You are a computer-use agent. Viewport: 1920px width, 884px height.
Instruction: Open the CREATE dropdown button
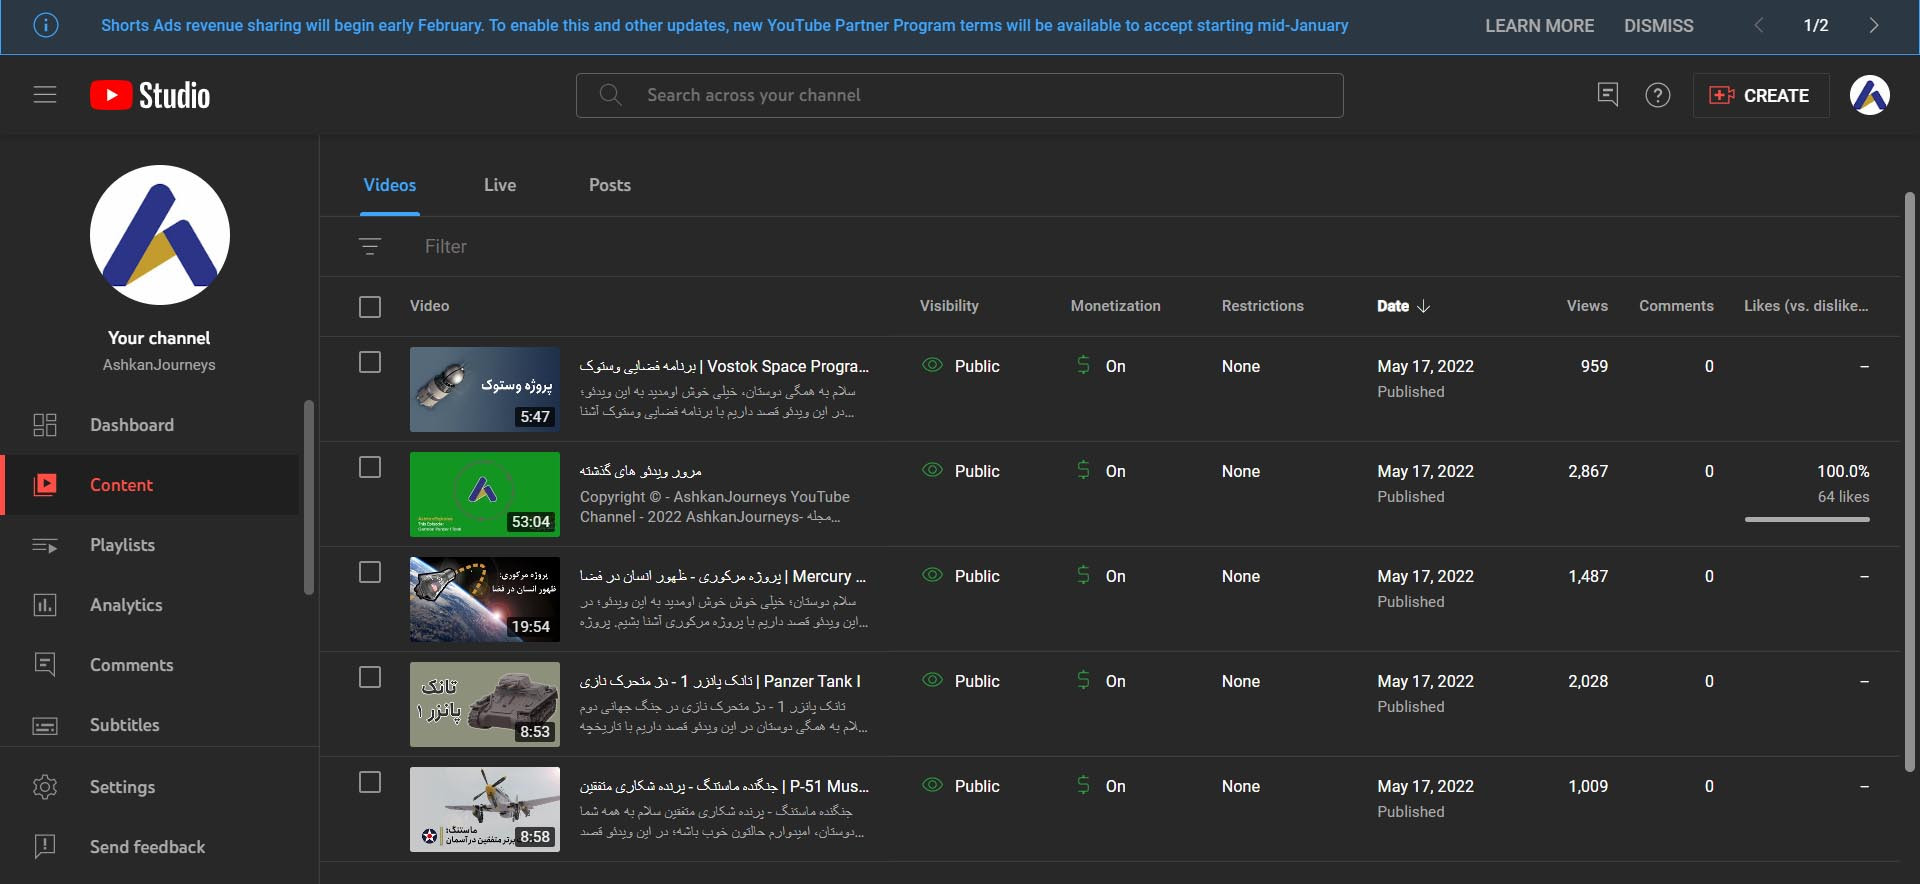click(x=1760, y=95)
